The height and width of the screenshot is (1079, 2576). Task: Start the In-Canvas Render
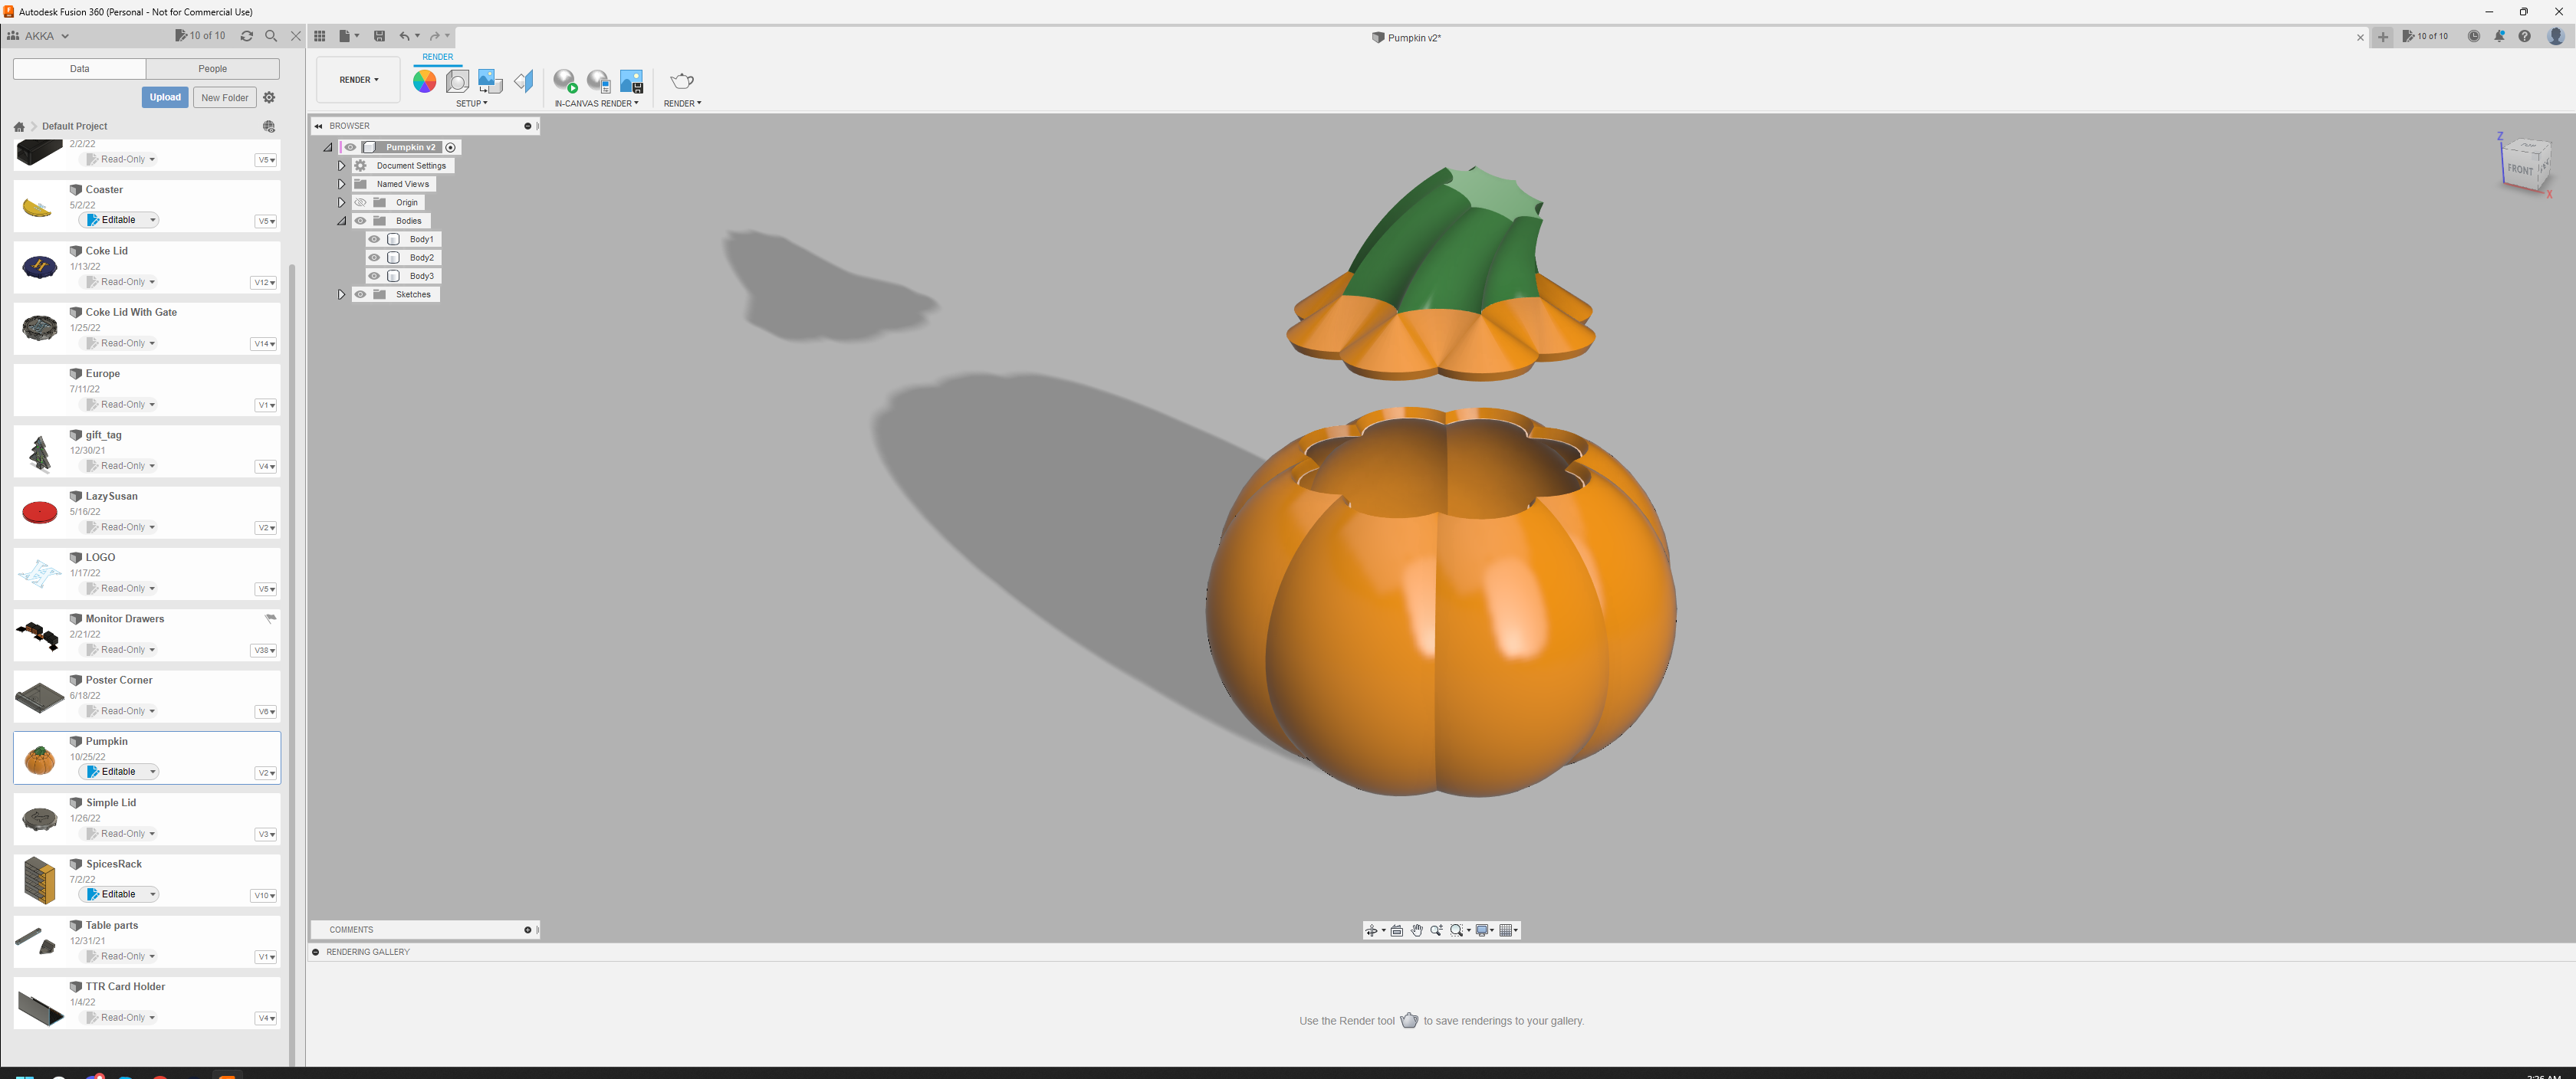pos(565,81)
